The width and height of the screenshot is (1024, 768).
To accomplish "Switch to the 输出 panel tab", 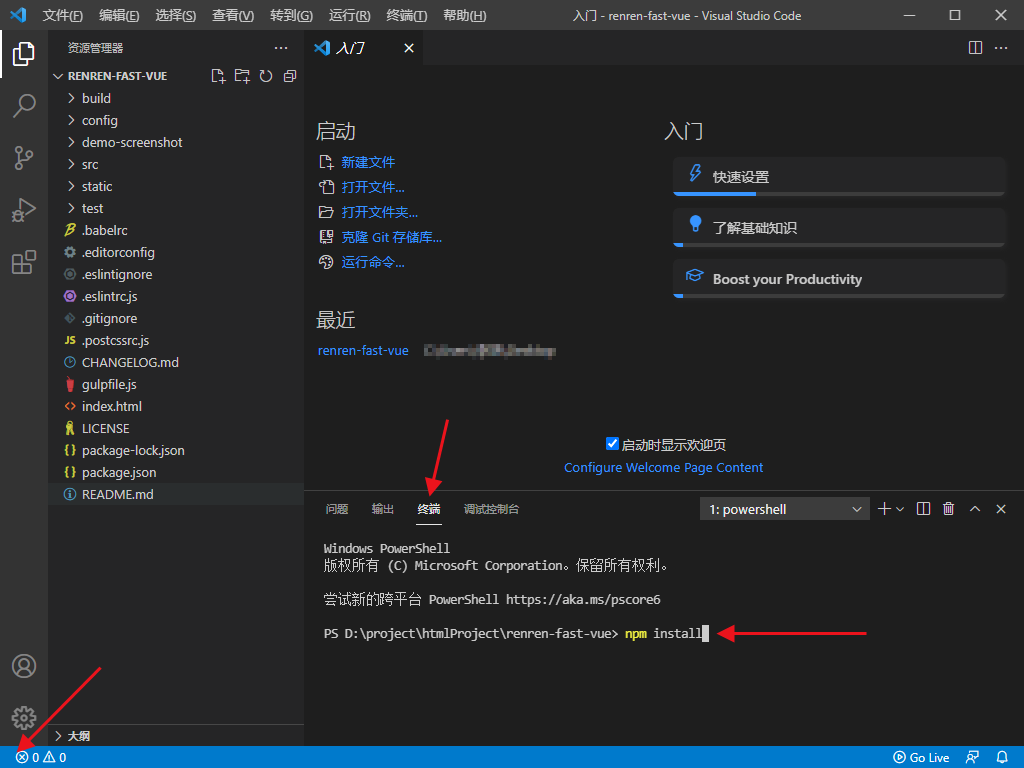I will [x=383, y=509].
